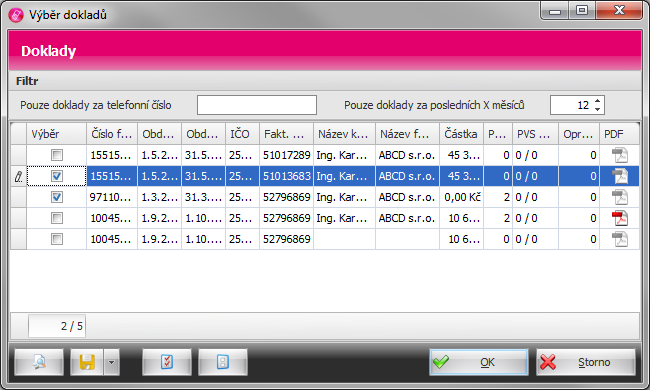The width and height of the screenshot is (650, 390).
Task: Increase the months value with up arrow
Action: pyautogui.click(x=597, y=101)
